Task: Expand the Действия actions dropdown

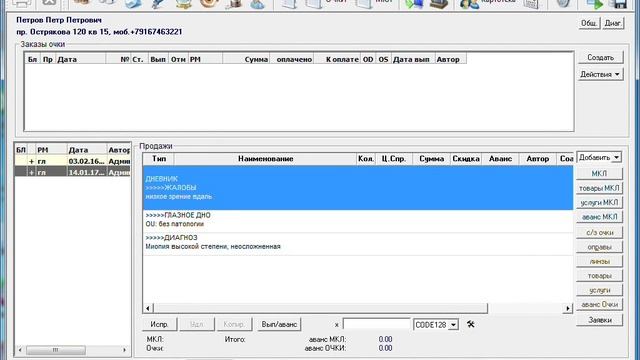Action: pos(600,74)
